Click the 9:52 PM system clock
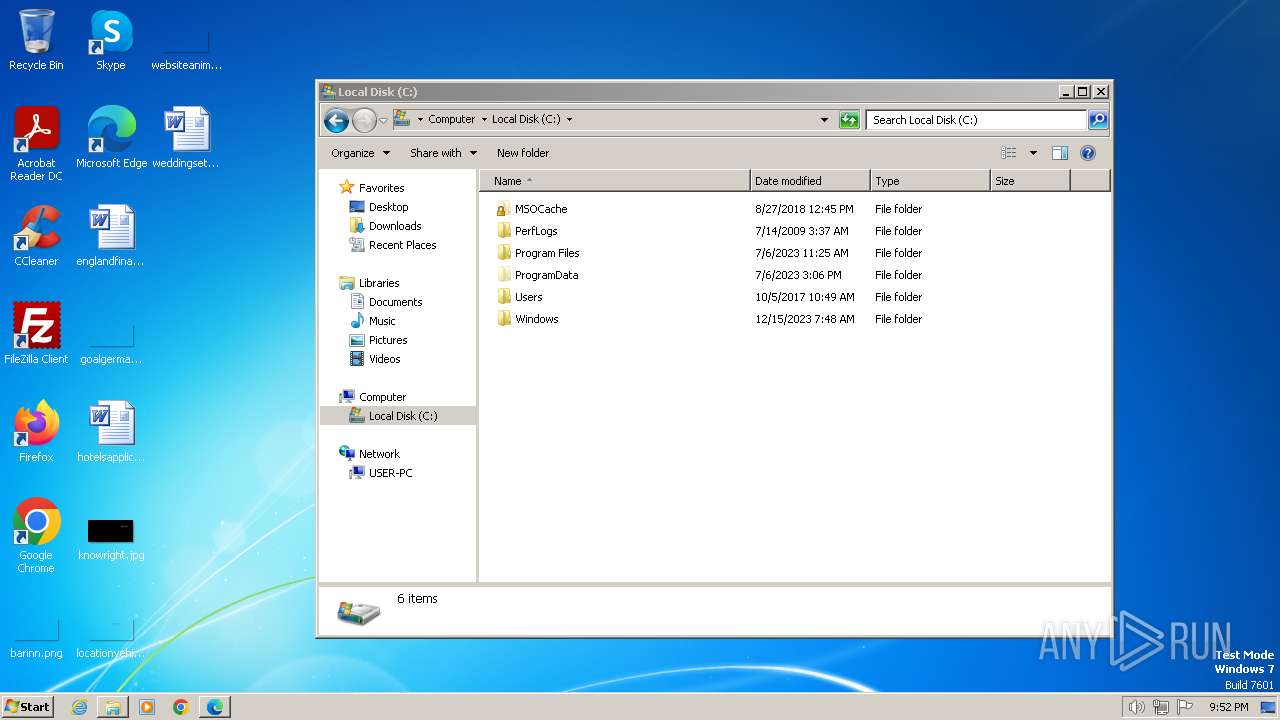The height and width of the screenshot is (720, 1280). tap(1228, 707)
